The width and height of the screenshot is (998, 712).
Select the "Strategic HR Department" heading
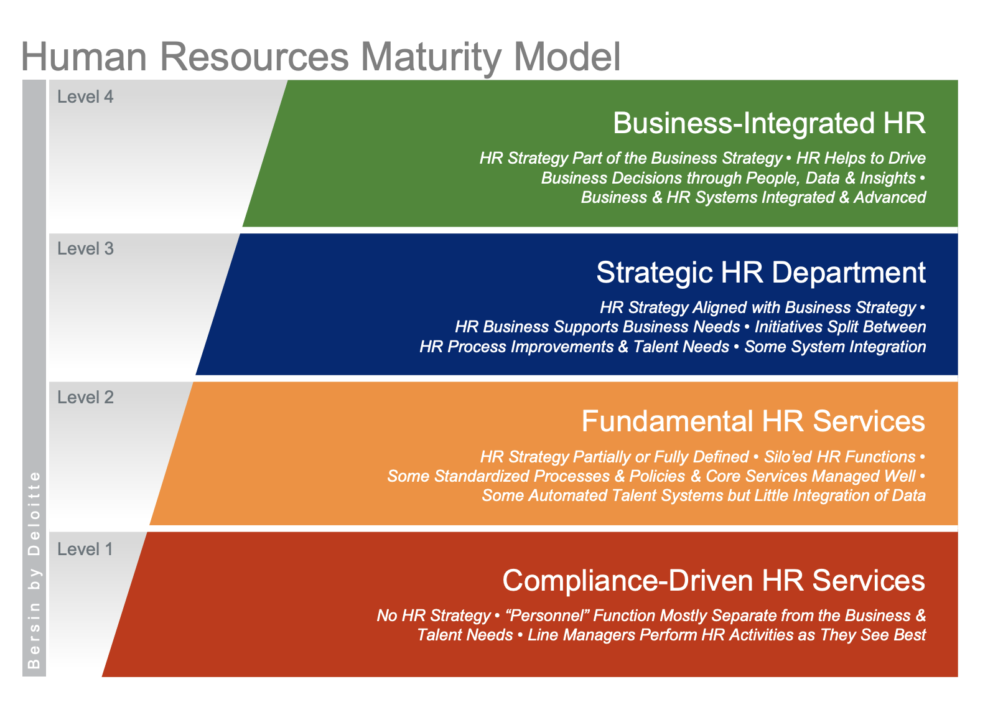click(760, 272)
